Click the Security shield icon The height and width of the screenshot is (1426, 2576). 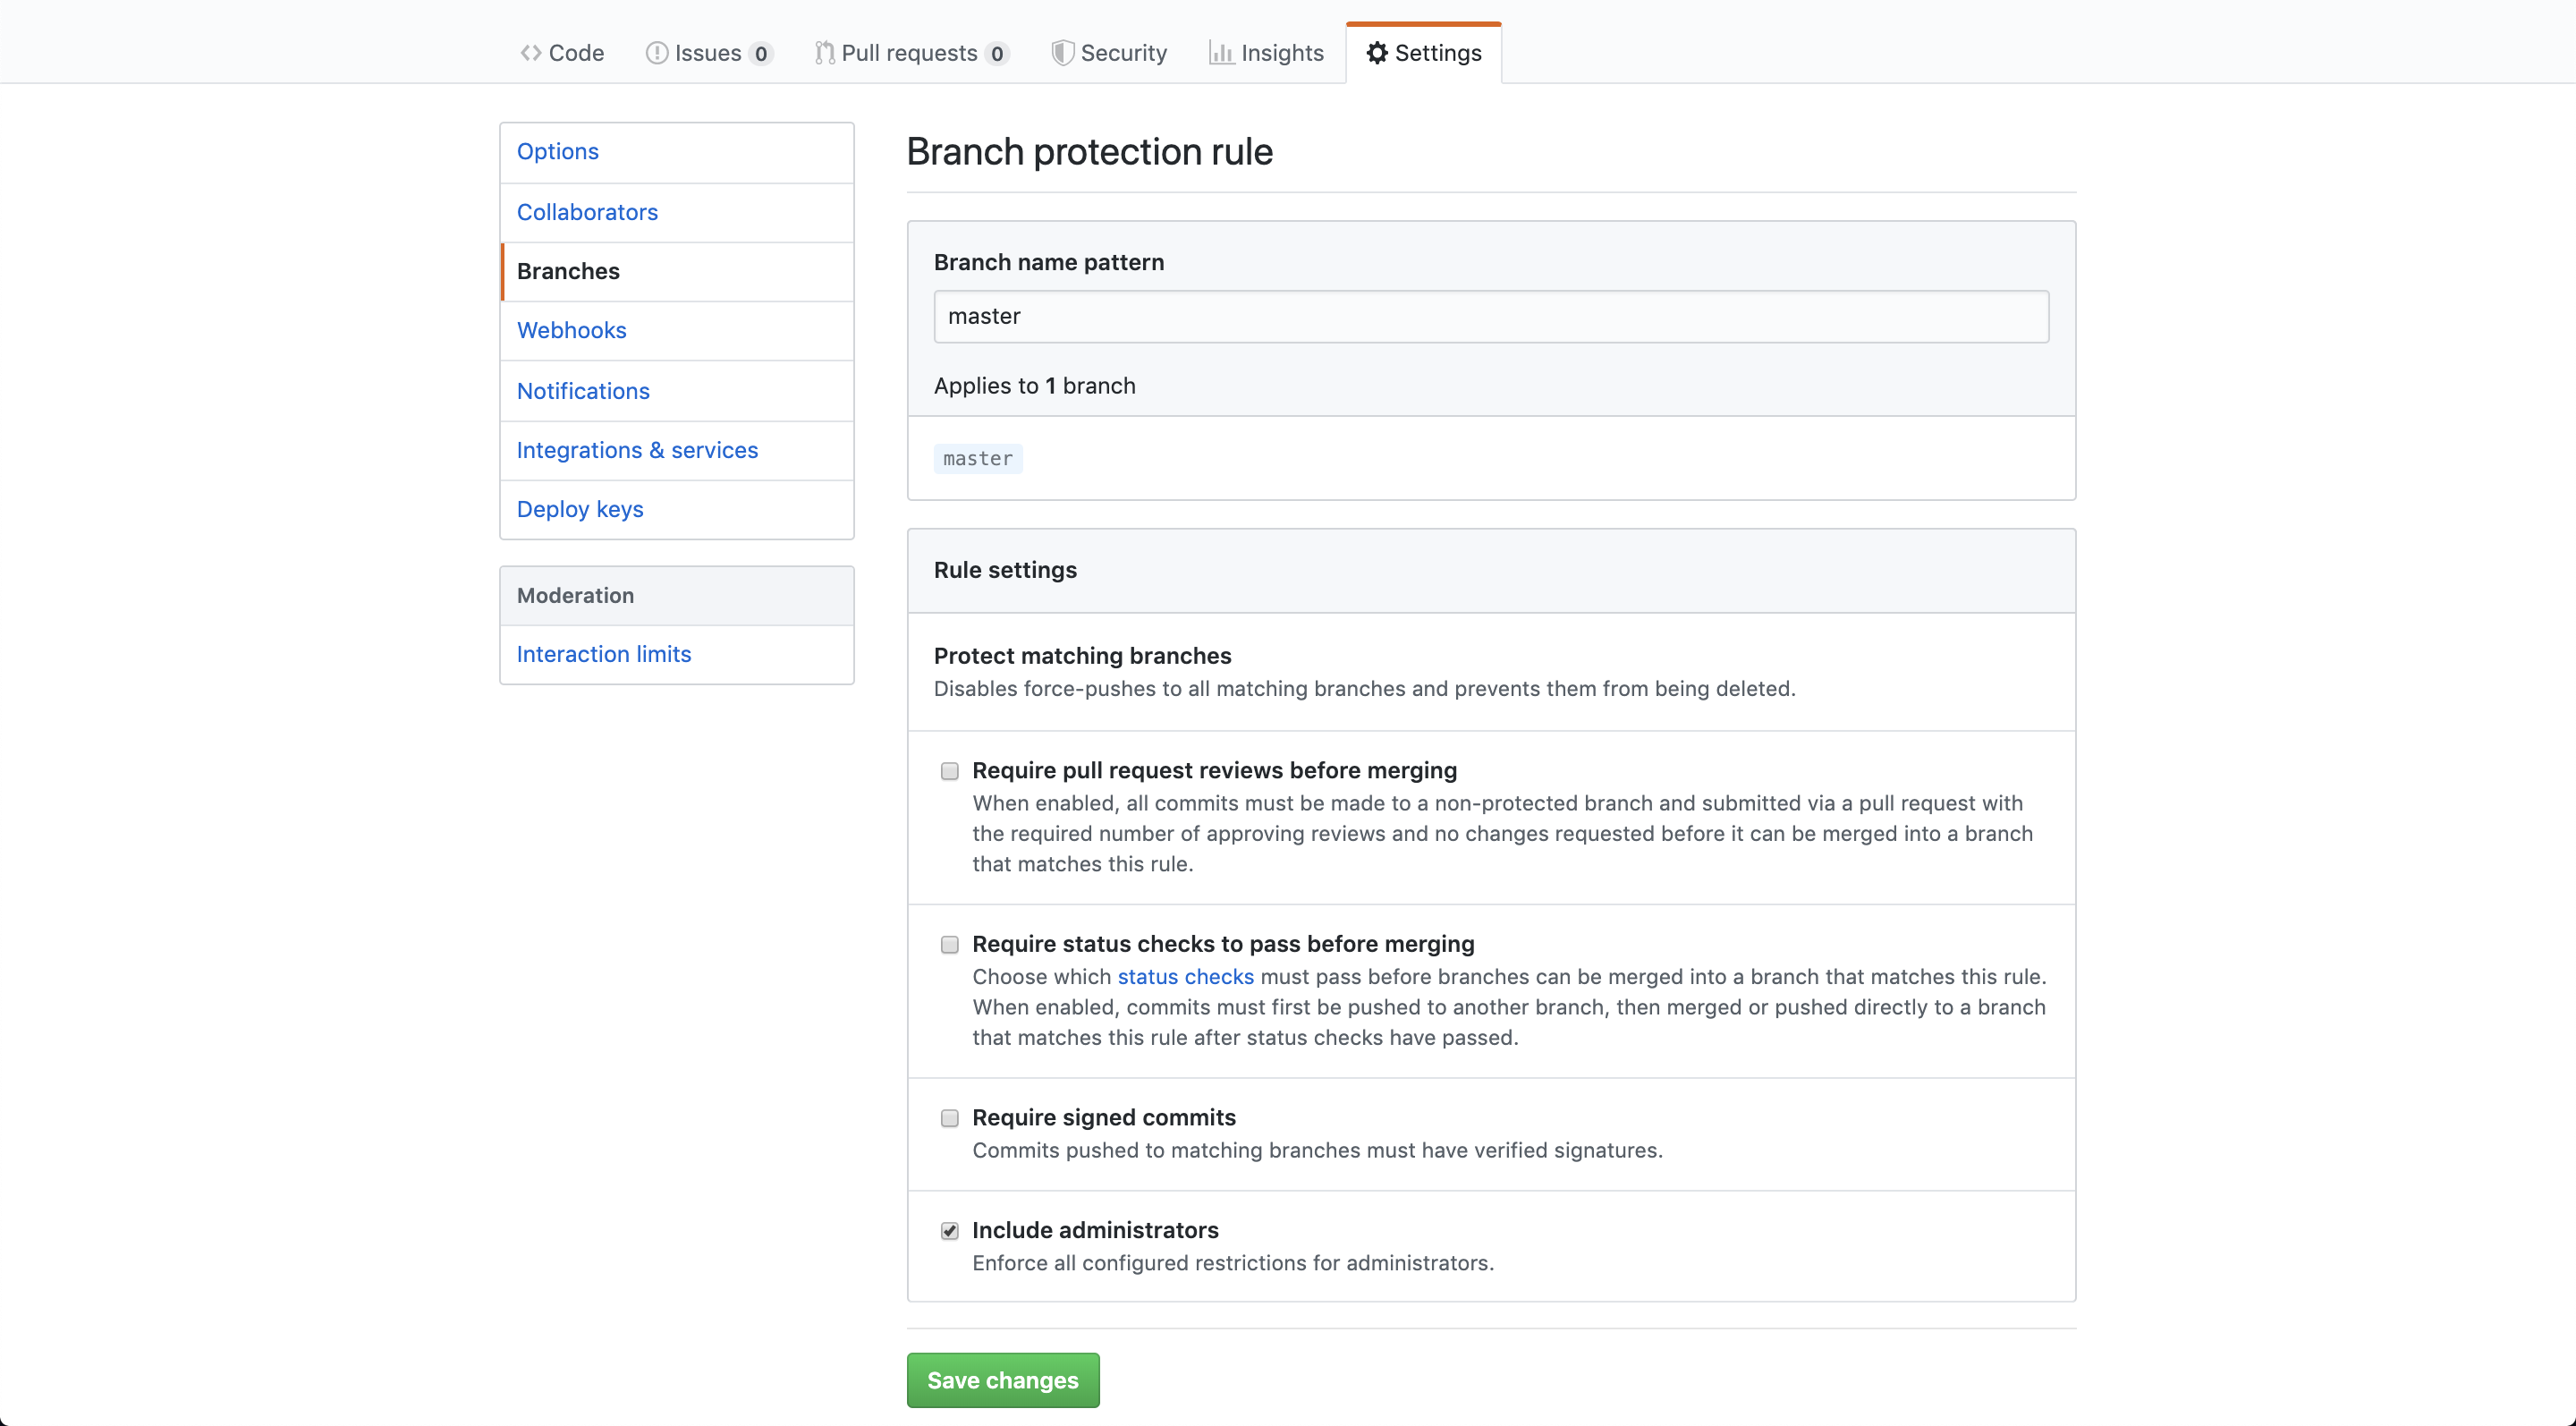[1062, 53]
